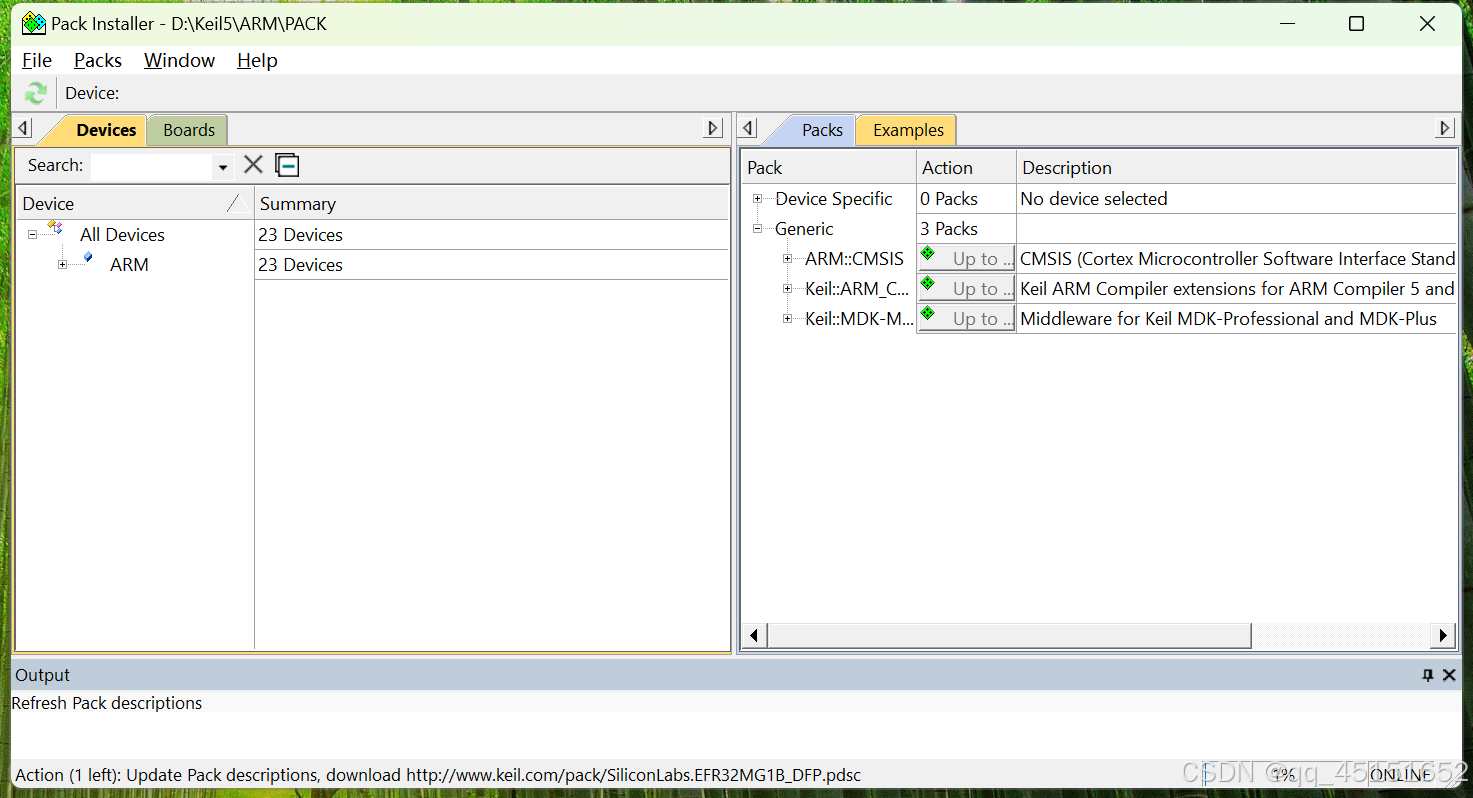
Task: Expand the Keil::MDK-M... pack node
Action: (788, 319)
